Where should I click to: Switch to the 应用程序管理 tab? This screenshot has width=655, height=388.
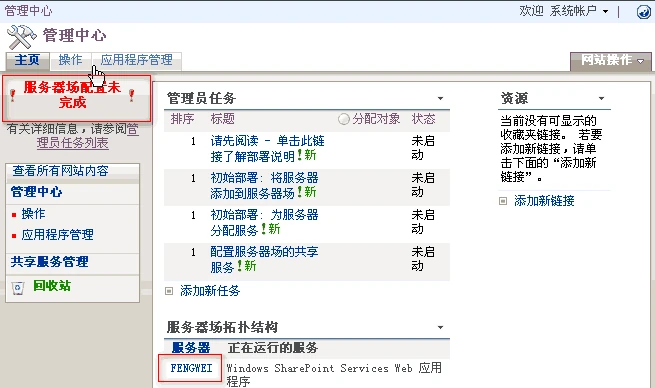(137, 60)
